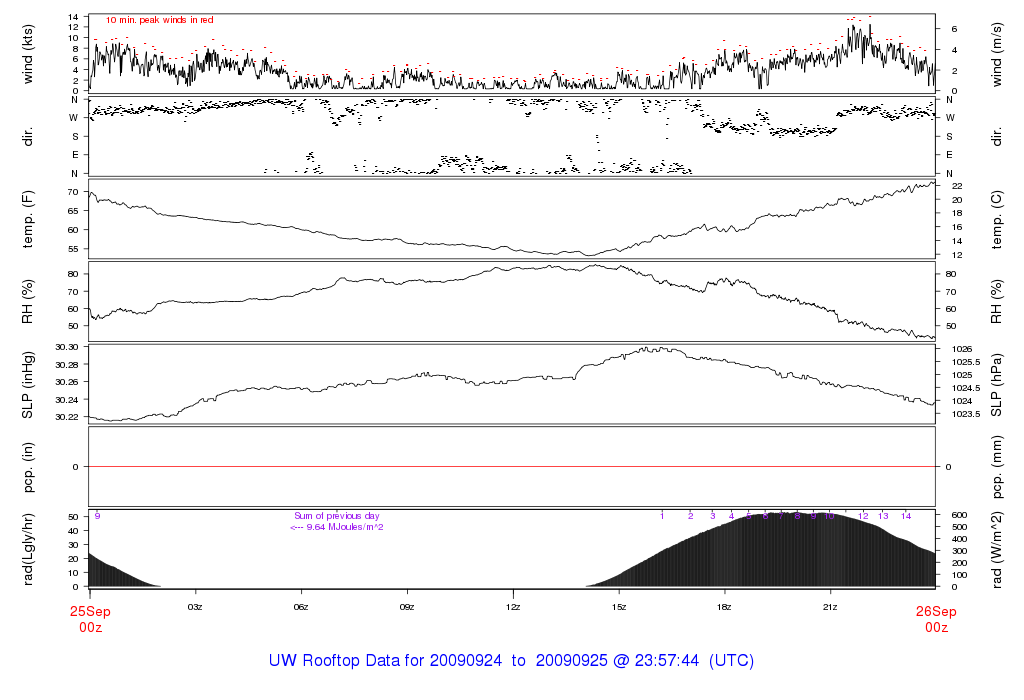1024x700 pixels.
Task: Click the 18z time axis tick
Action: tap(724, 607)
